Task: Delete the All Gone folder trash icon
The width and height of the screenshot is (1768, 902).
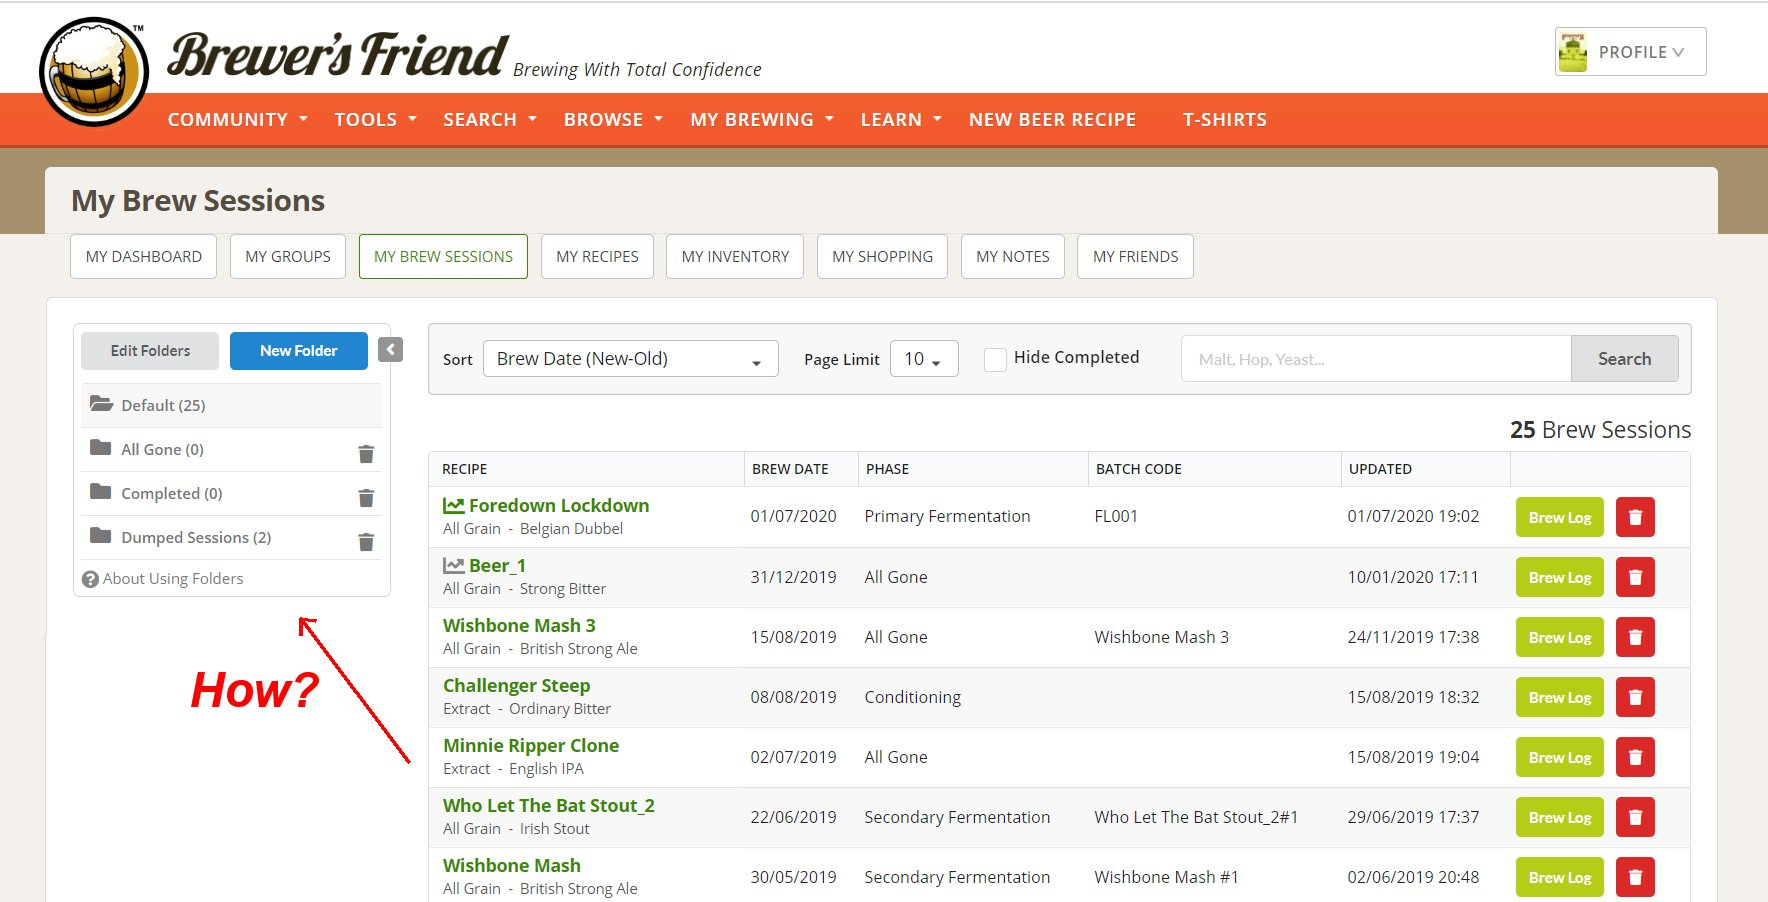Action: 366,454
